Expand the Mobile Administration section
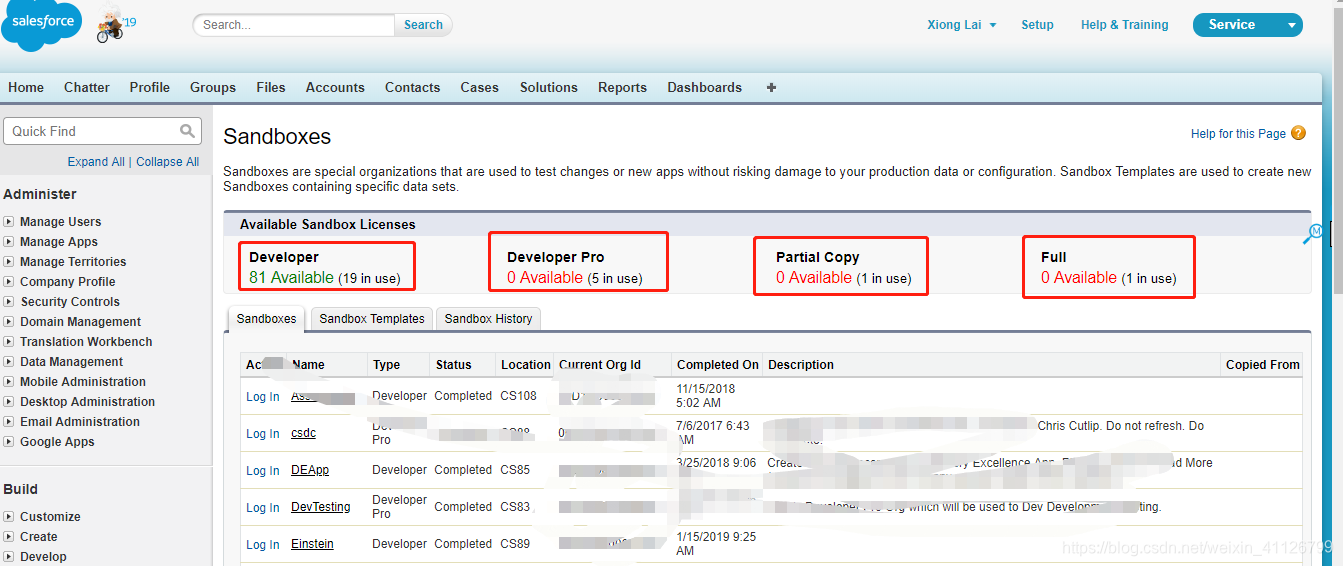This screenshot has height=566, width=1343. pyautogui.click(x=8, y=382)
